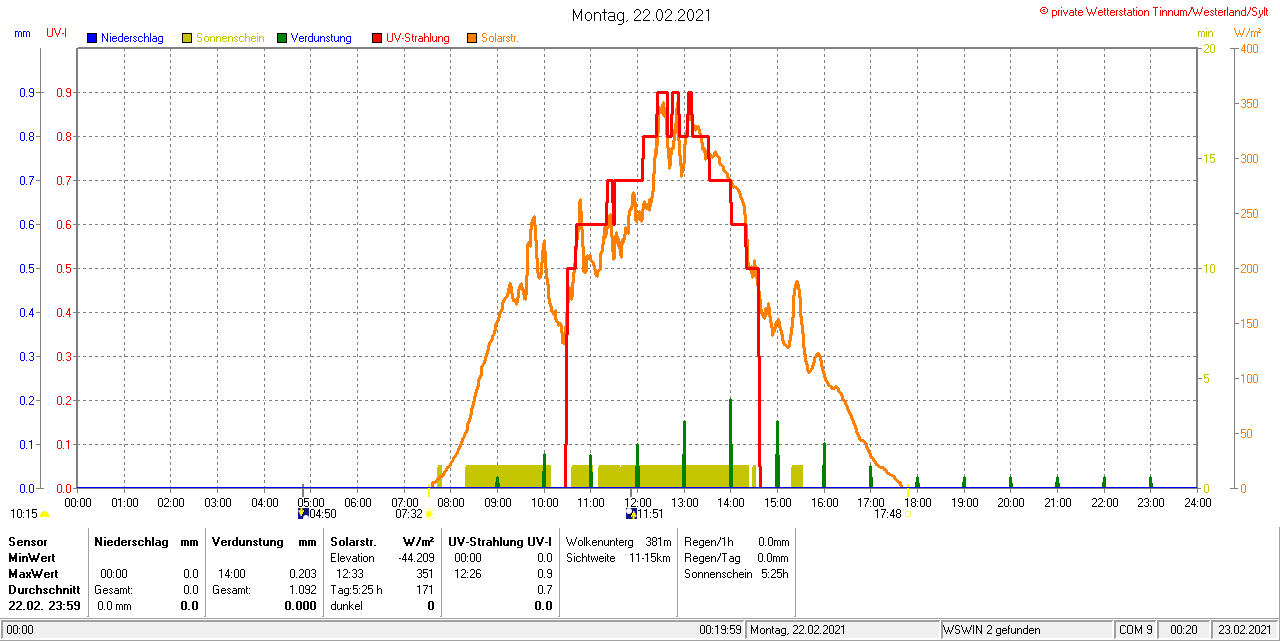This screenshot has width=1280, height=641.
Task: Click the mm axis unit label
Action: 22,33
